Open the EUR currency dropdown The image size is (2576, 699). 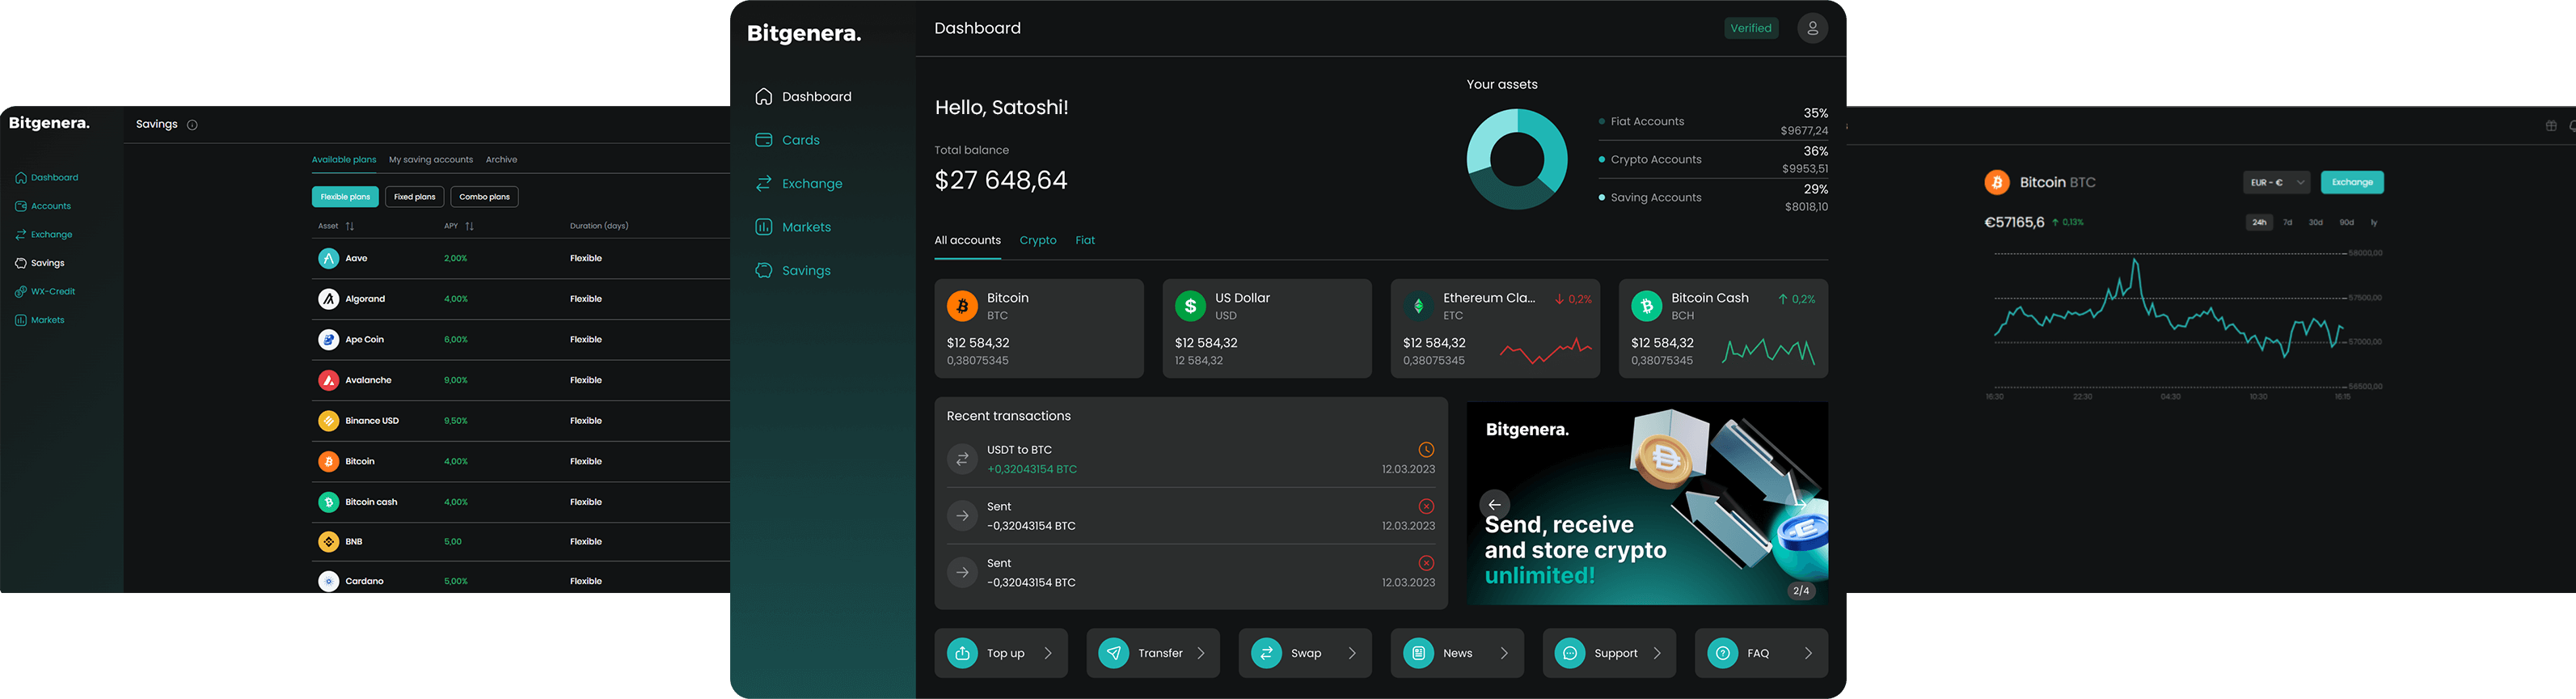pos(2277,182)
